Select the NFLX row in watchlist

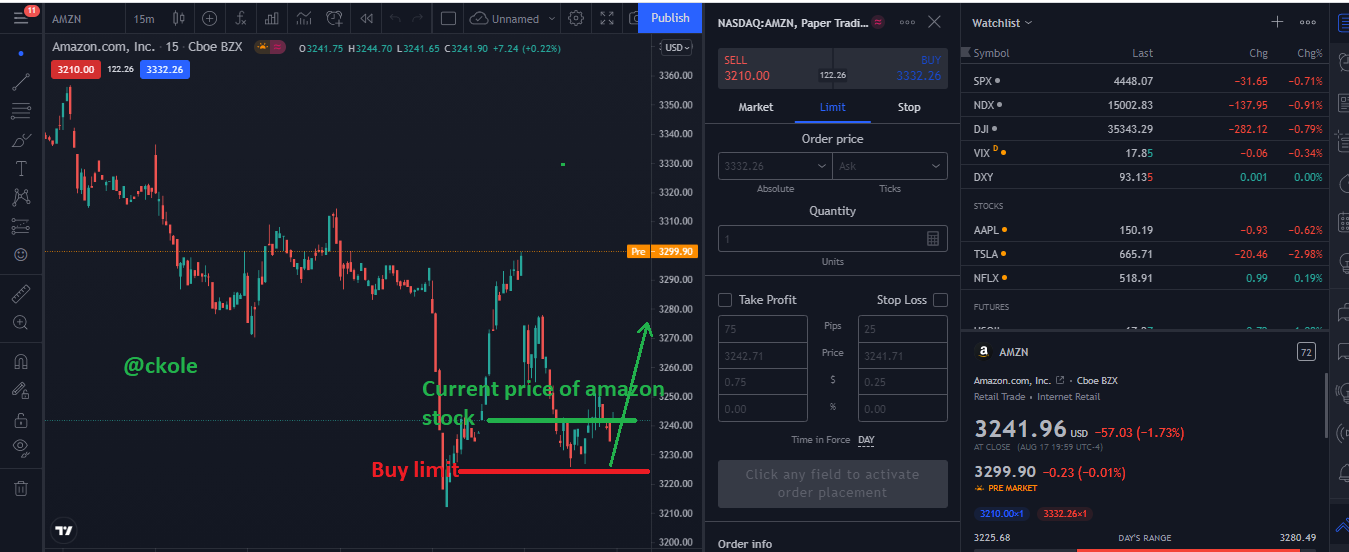coord(1144,278)
